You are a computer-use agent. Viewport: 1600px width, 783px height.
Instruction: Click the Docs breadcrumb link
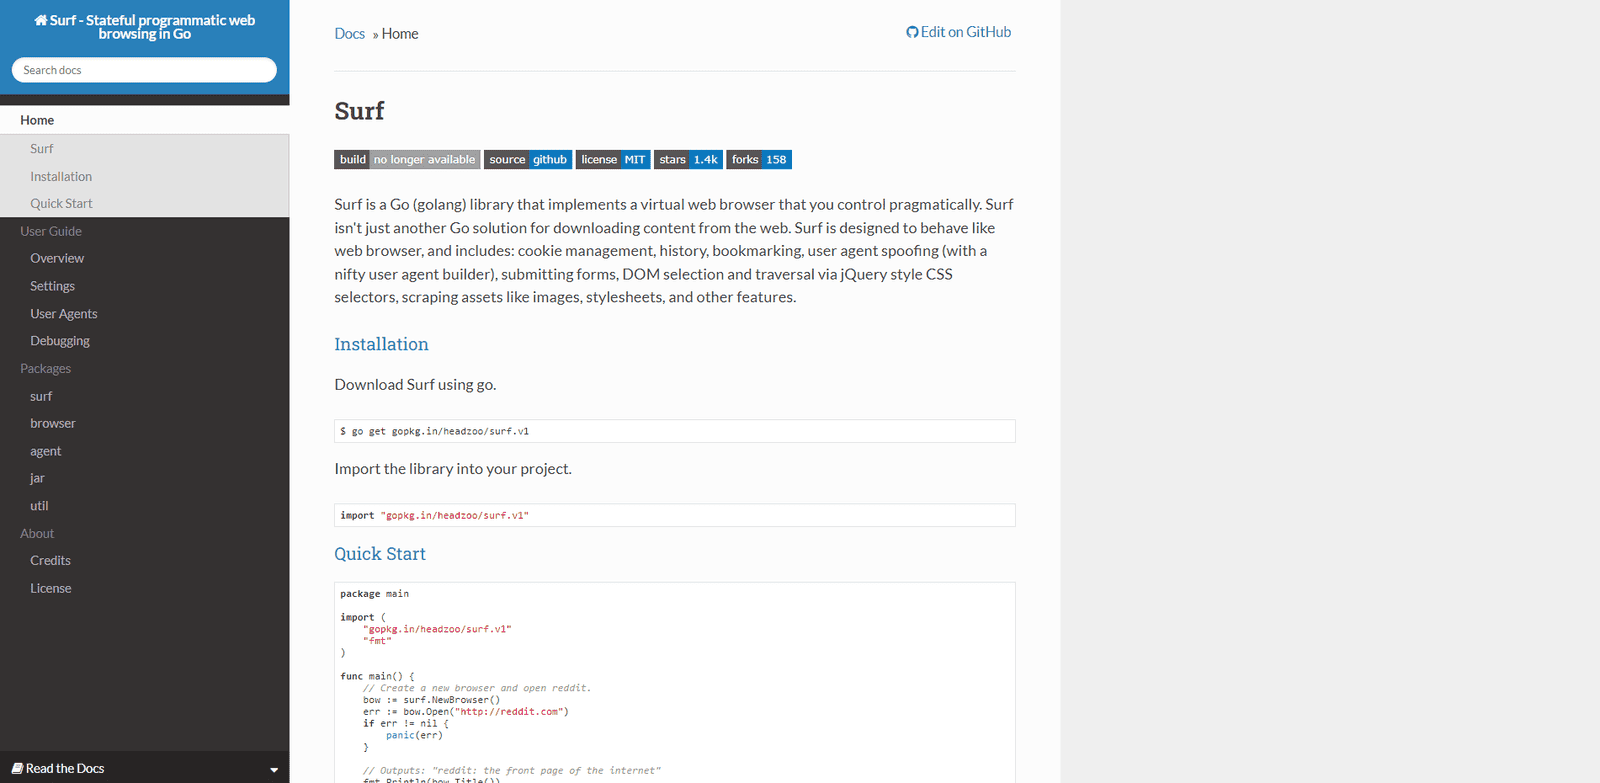tap(350, 34)
